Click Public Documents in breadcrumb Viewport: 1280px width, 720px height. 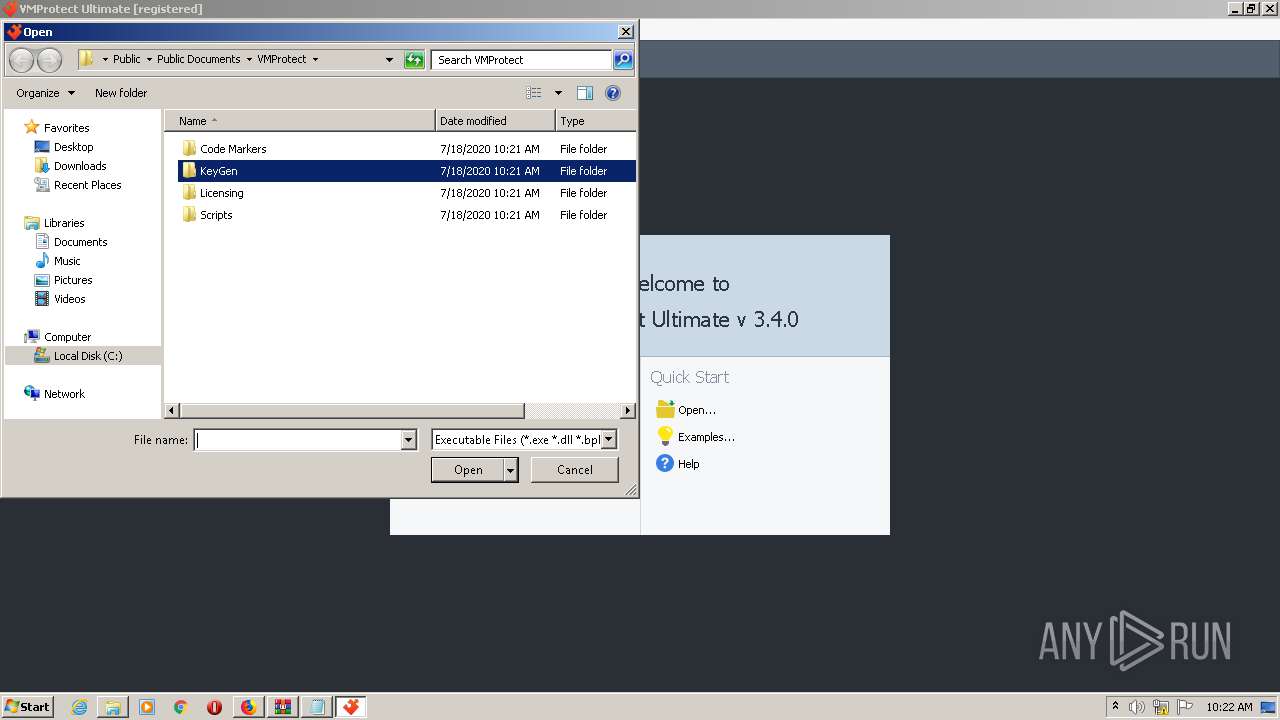coord(199,59)
